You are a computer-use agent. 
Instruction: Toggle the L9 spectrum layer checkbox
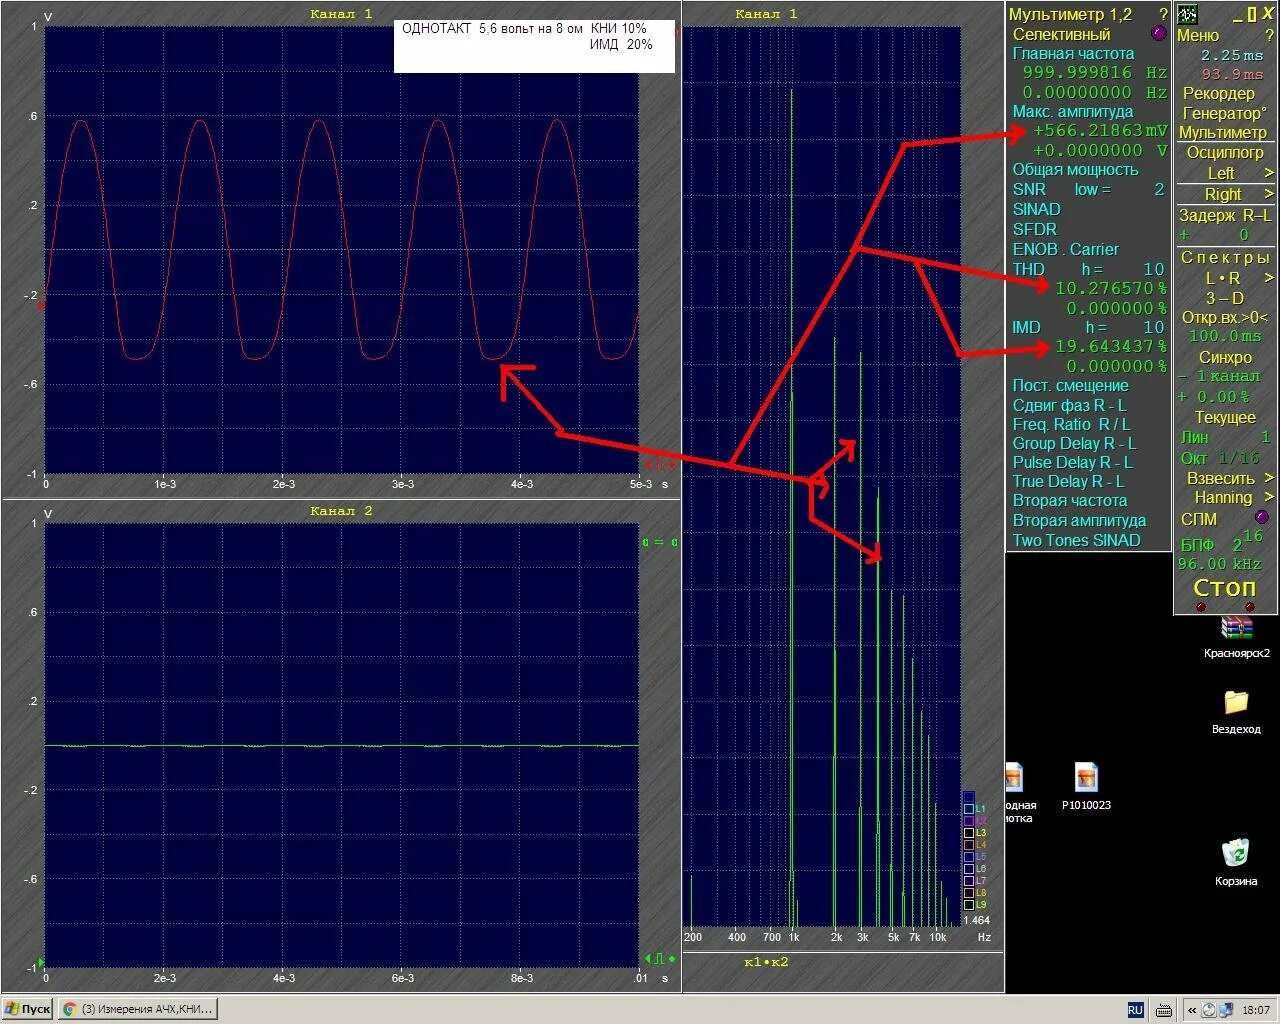(x=968, y=904)
